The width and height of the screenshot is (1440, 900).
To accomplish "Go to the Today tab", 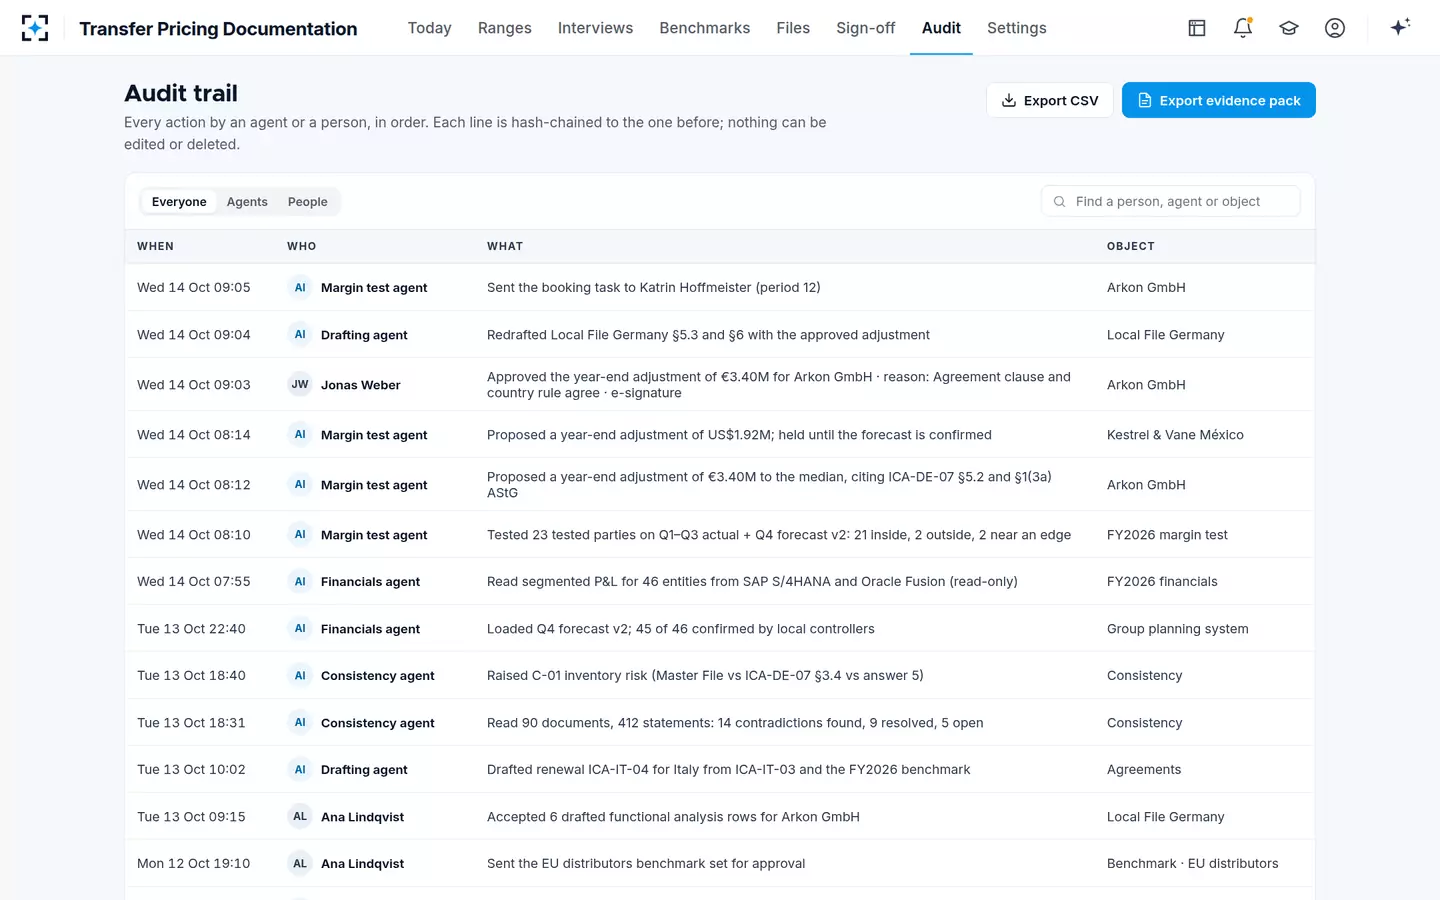I will pos(429,28).
